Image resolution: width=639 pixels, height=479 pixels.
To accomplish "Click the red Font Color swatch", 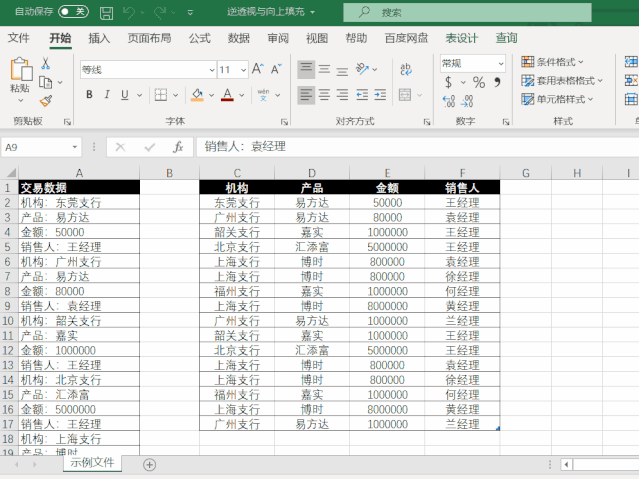I will point(227,95).
